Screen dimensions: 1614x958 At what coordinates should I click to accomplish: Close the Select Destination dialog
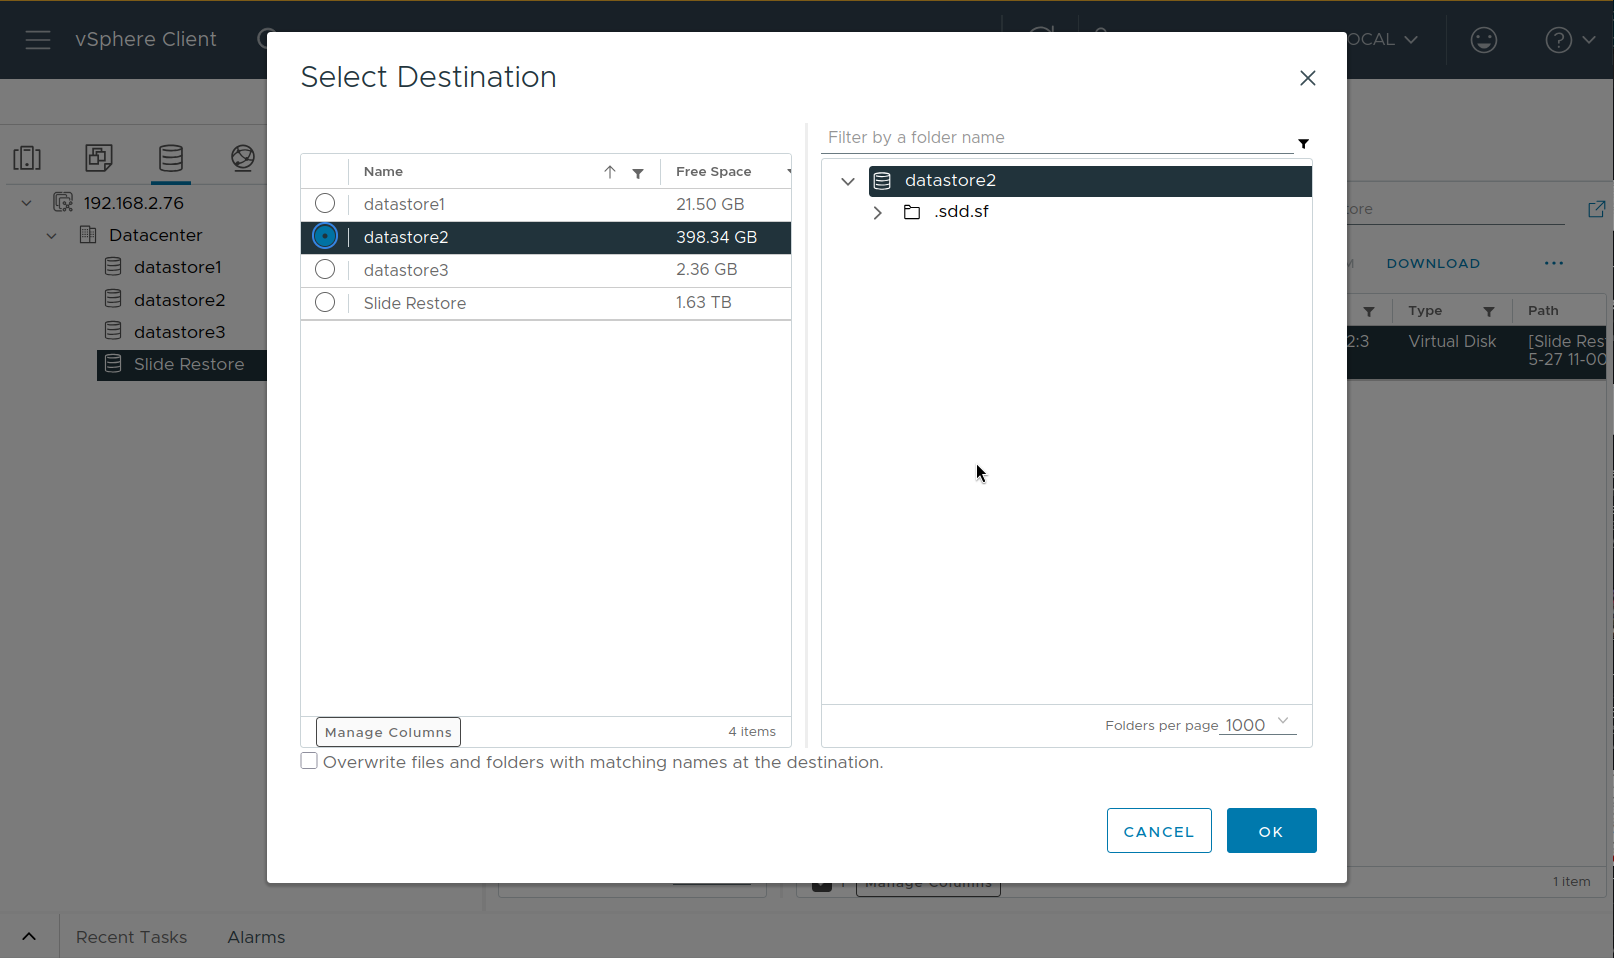pos(1307,78)
